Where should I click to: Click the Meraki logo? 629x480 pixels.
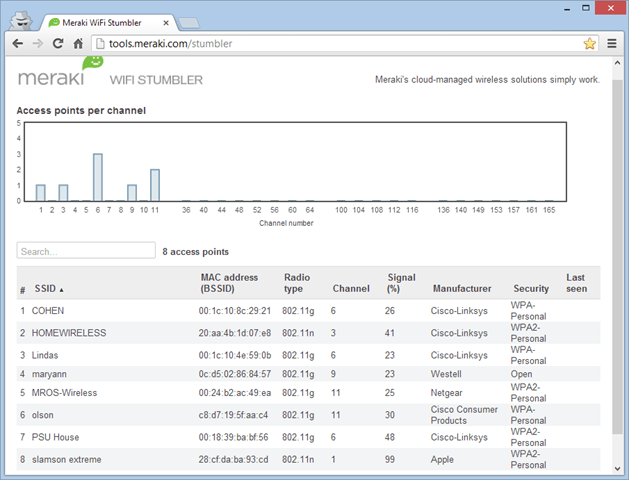60,71
